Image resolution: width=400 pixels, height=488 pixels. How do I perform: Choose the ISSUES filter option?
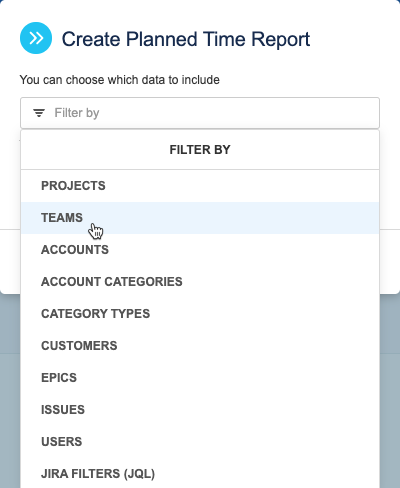click(x=200, y=410)
